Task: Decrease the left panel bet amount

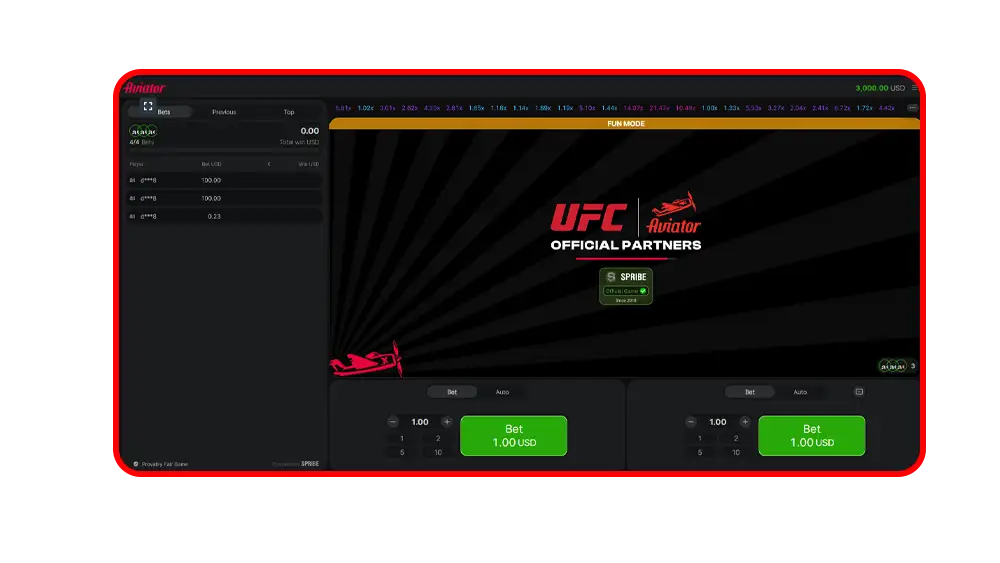Action: (393, 422)
